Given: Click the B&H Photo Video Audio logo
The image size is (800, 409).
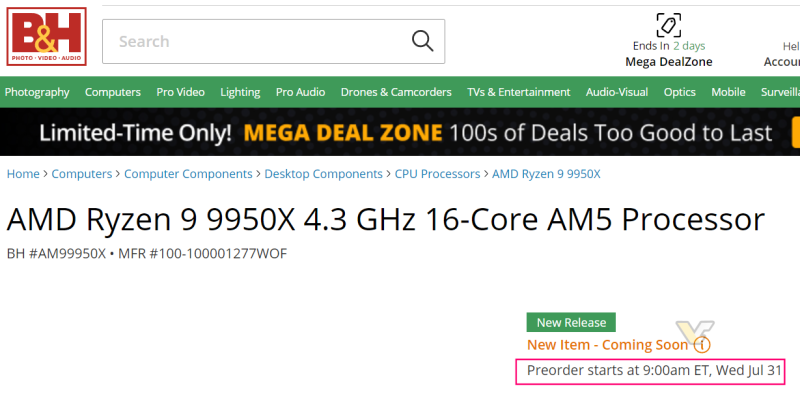Looking at the screenshot, I should 46,36.
